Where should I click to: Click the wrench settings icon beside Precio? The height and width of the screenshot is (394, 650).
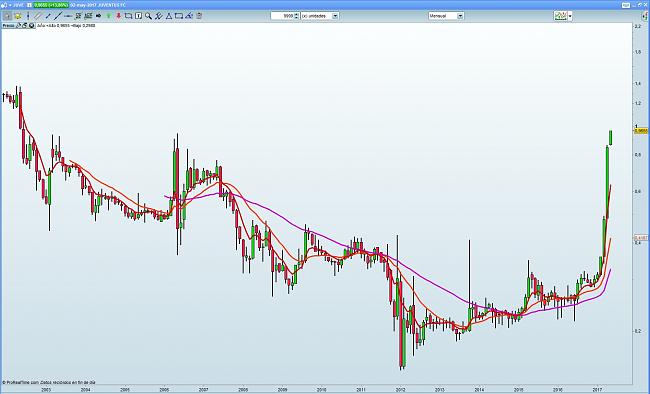click(x=19, y=25)
